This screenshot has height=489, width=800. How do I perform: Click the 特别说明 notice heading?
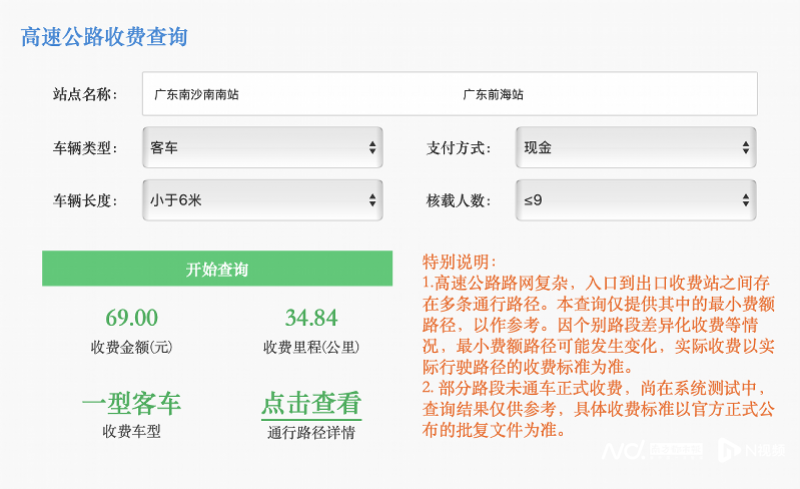460,262
